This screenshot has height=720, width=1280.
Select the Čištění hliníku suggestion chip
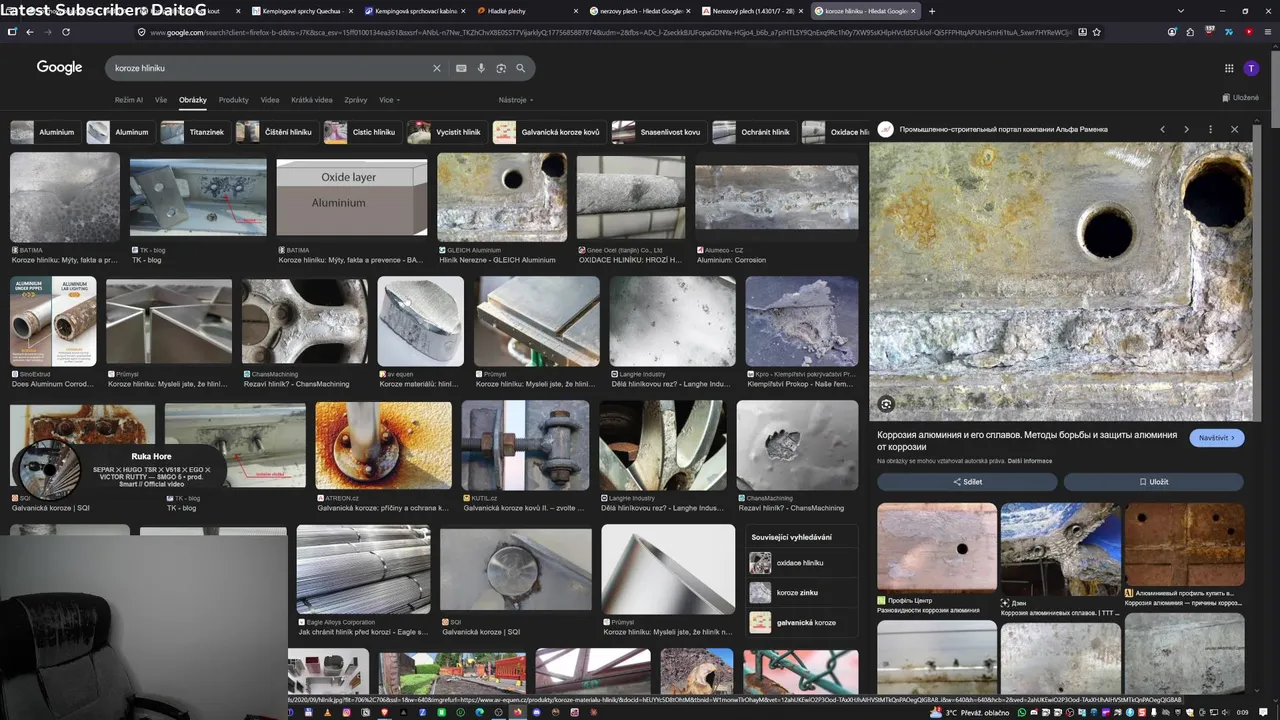pyautogui.click(x=277, y=132)
